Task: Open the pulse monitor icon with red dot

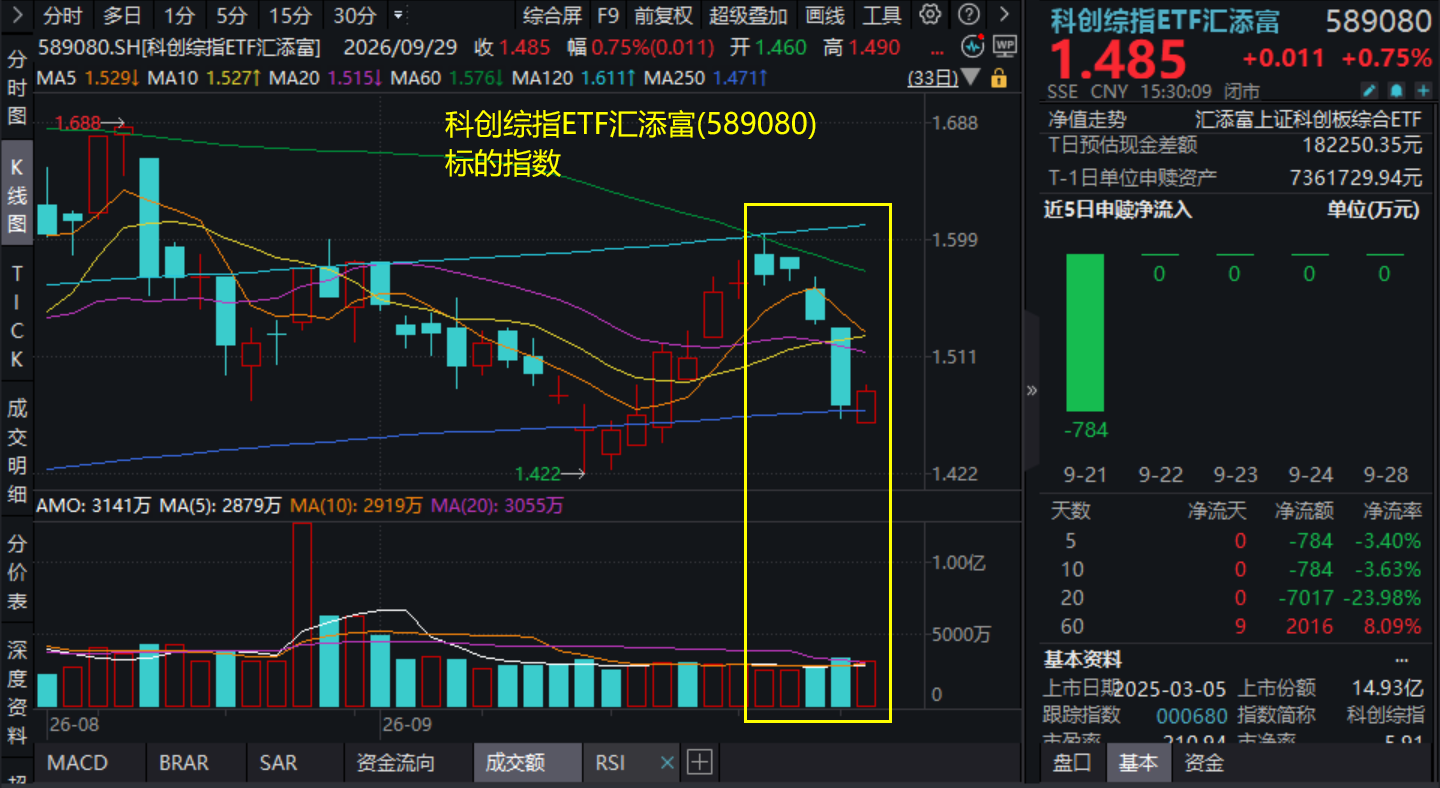Action: coord(973,46)
